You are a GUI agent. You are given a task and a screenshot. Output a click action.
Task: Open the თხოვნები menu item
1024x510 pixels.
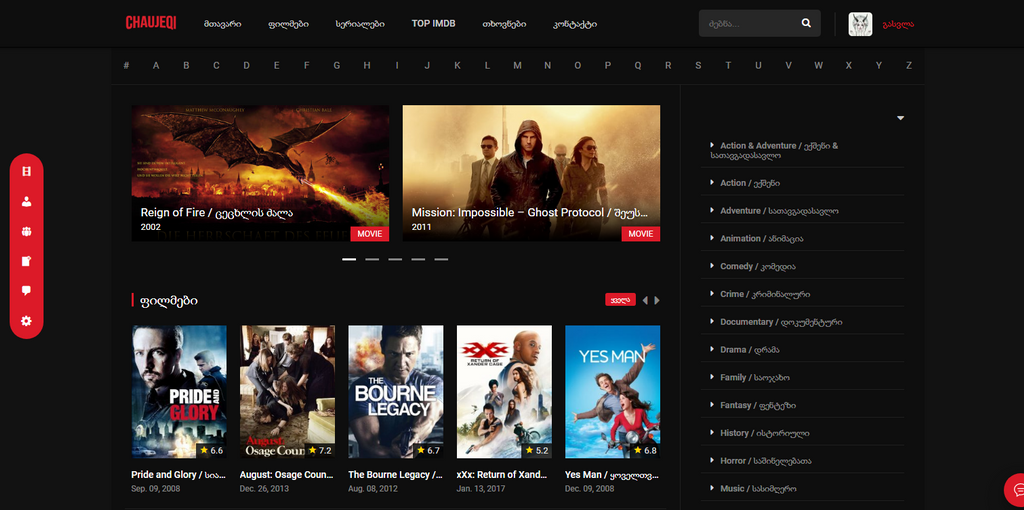(x=504, y=24)
